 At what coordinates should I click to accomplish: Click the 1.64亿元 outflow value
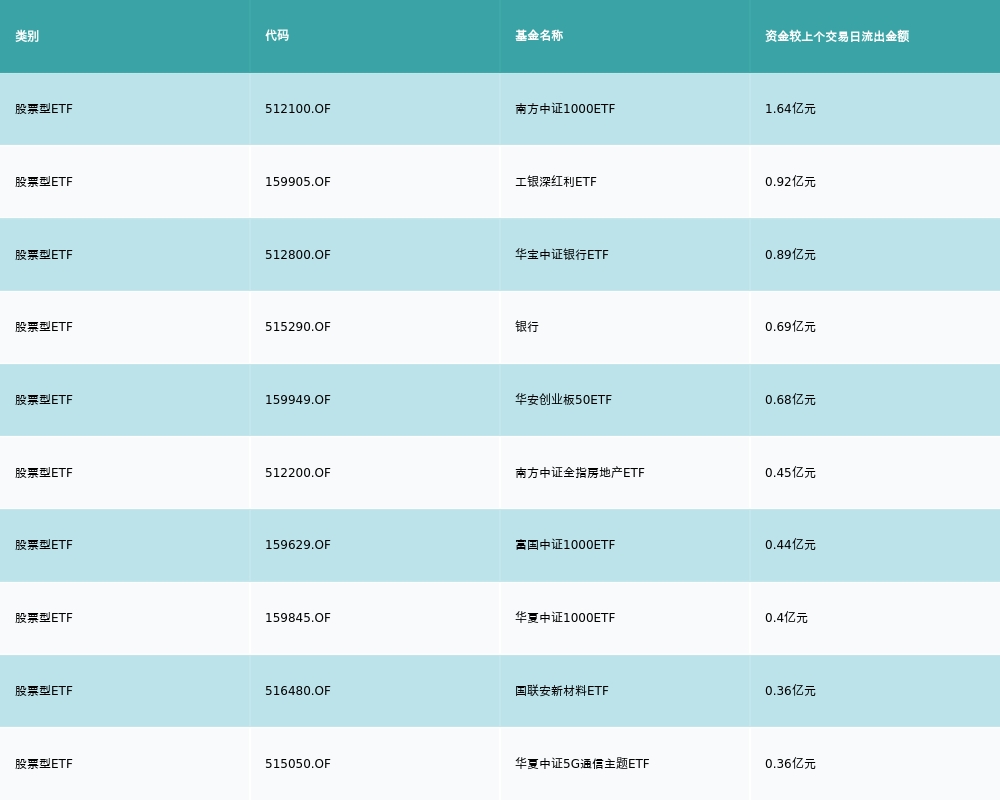790,109
